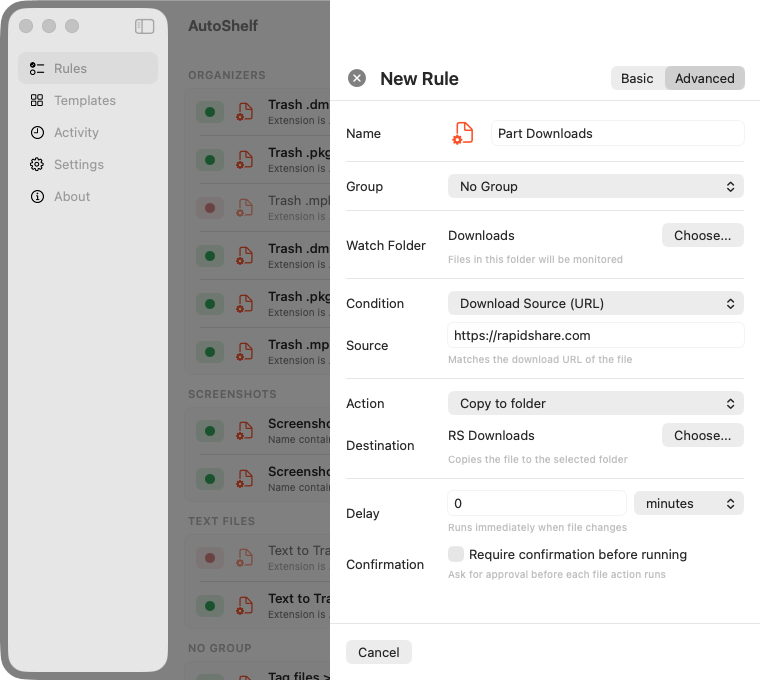Open the Group dropdown No Group
The width and height of the screenshot is (760, 680).
[596, 187]
